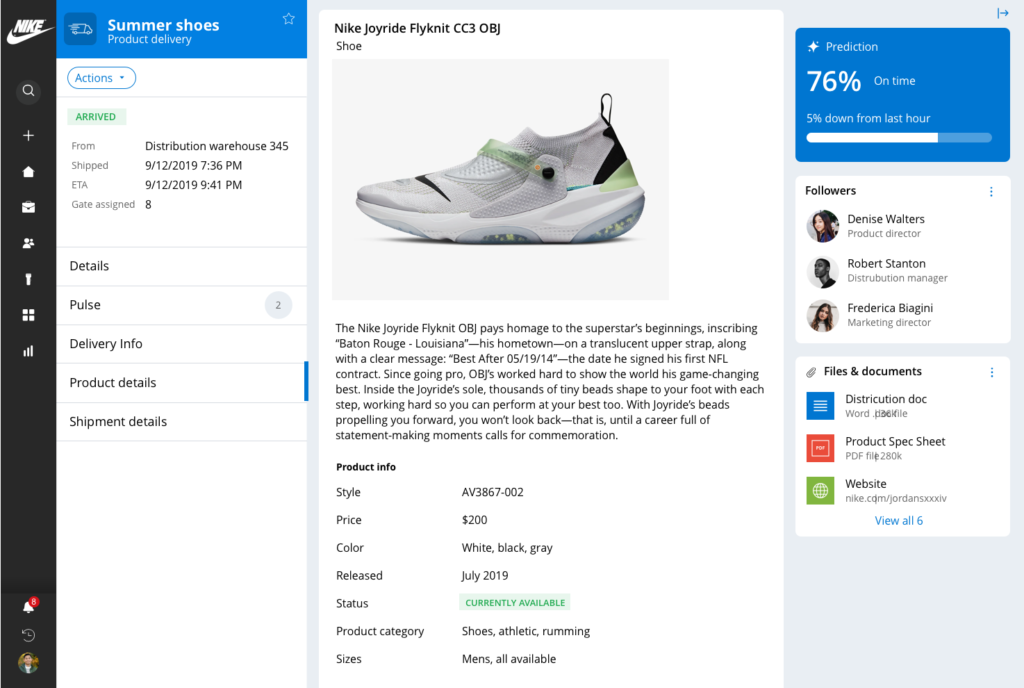
Task: Click the View all 6 link
Action: pos(899,520)
